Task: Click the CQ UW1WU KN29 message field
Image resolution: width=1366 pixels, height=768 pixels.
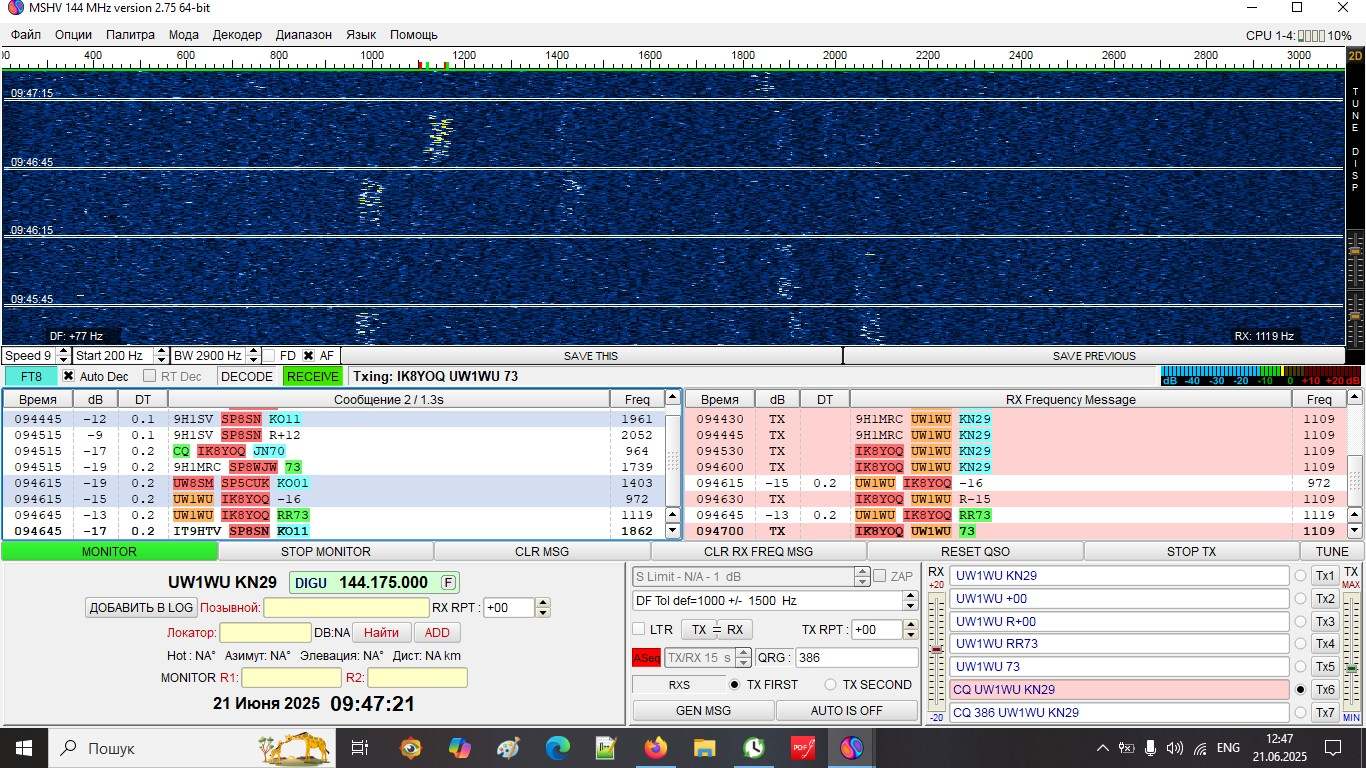Action: click(1119, 690)
